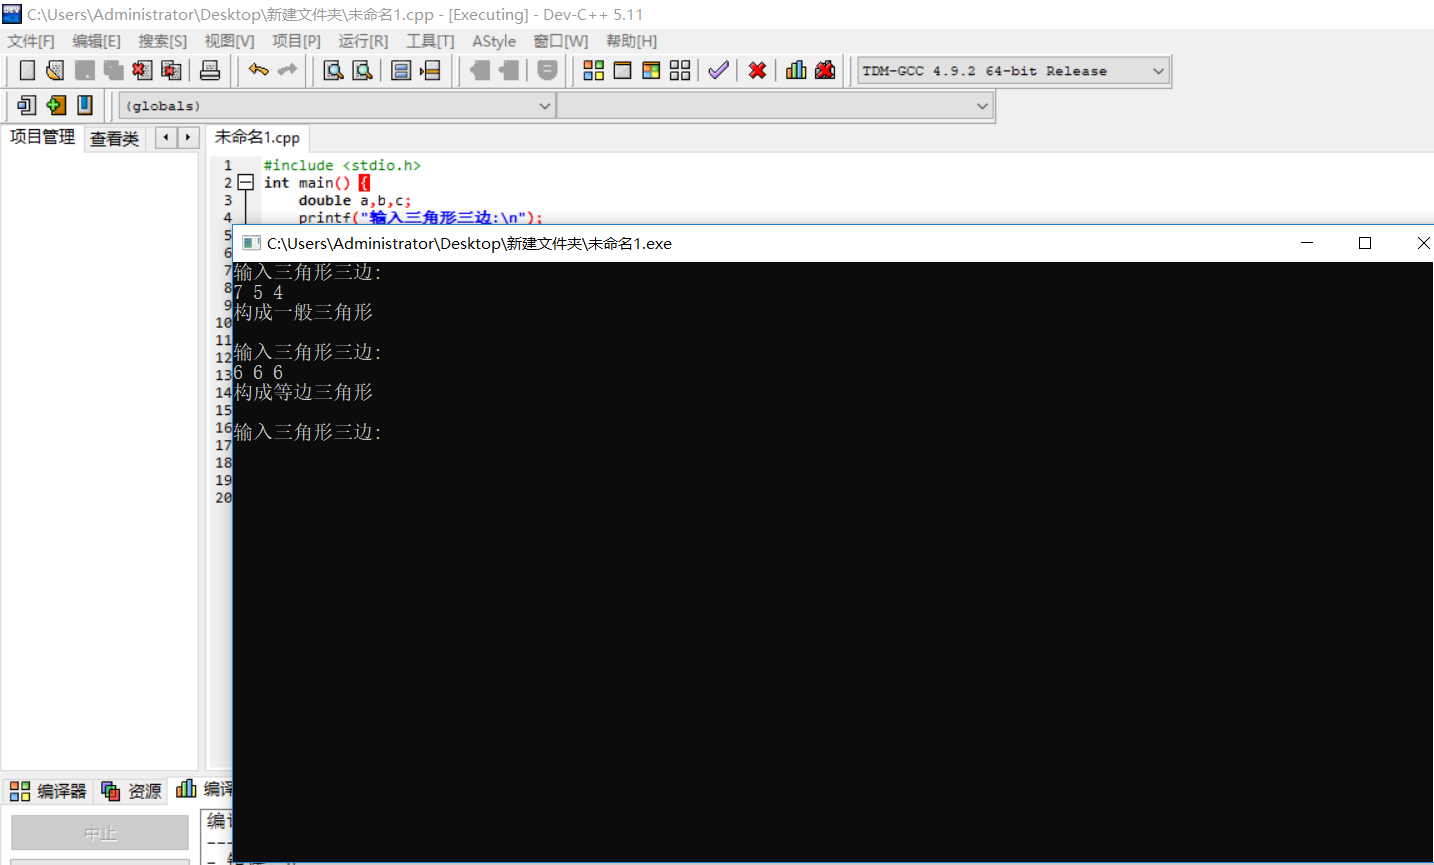Open the 项目[P] menu

pos(296,41)
